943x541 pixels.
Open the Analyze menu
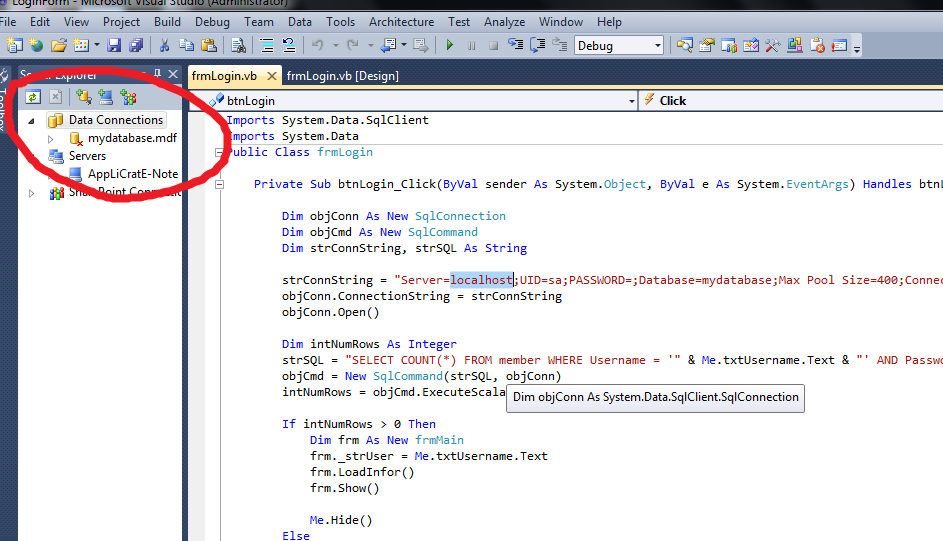click(505, 22)
